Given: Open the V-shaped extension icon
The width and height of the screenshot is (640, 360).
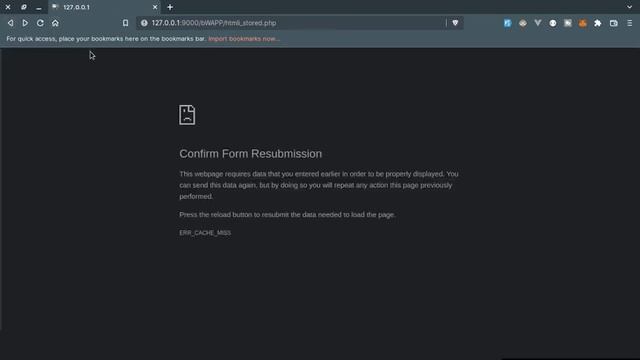Looking at the screenshot, I should [x=538, y=23].
